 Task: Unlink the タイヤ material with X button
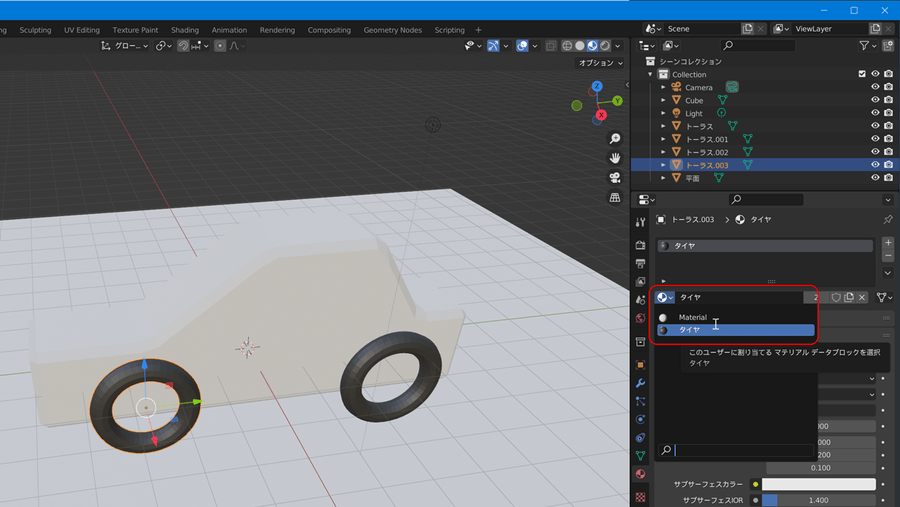(862, 297)
